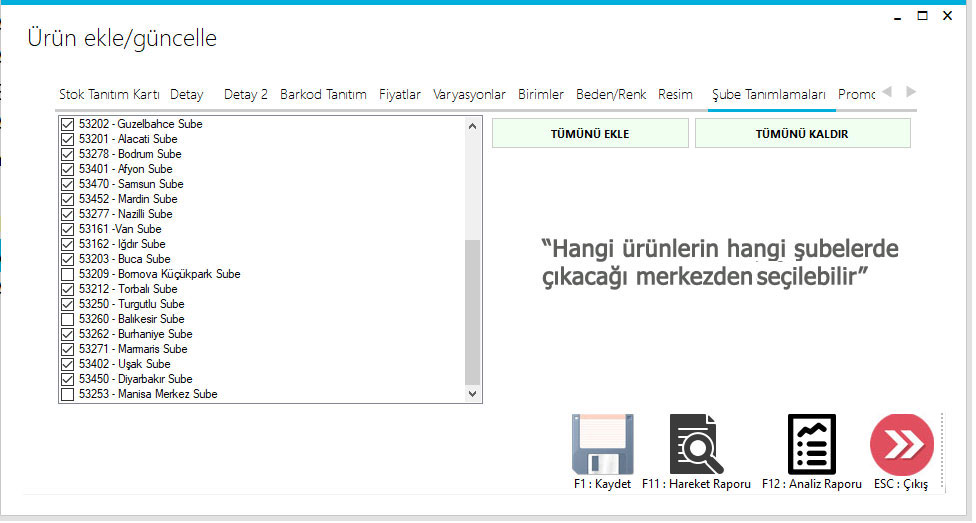Click the F1 : Kaydet label text
The image size is (976, 523).
click(x=603, y=484)
